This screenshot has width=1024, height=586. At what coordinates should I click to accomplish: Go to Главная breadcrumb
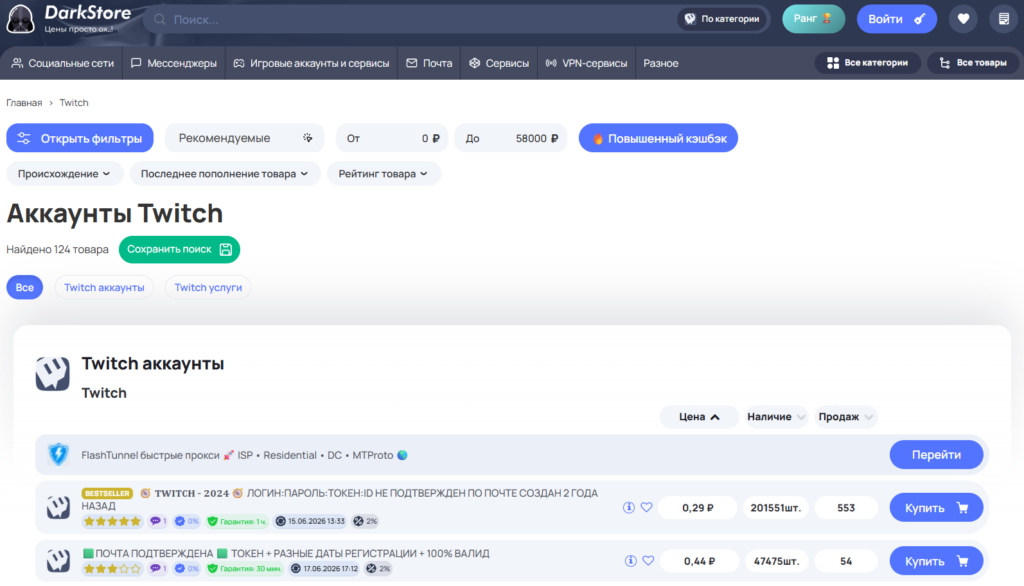[x=24, y=103]
